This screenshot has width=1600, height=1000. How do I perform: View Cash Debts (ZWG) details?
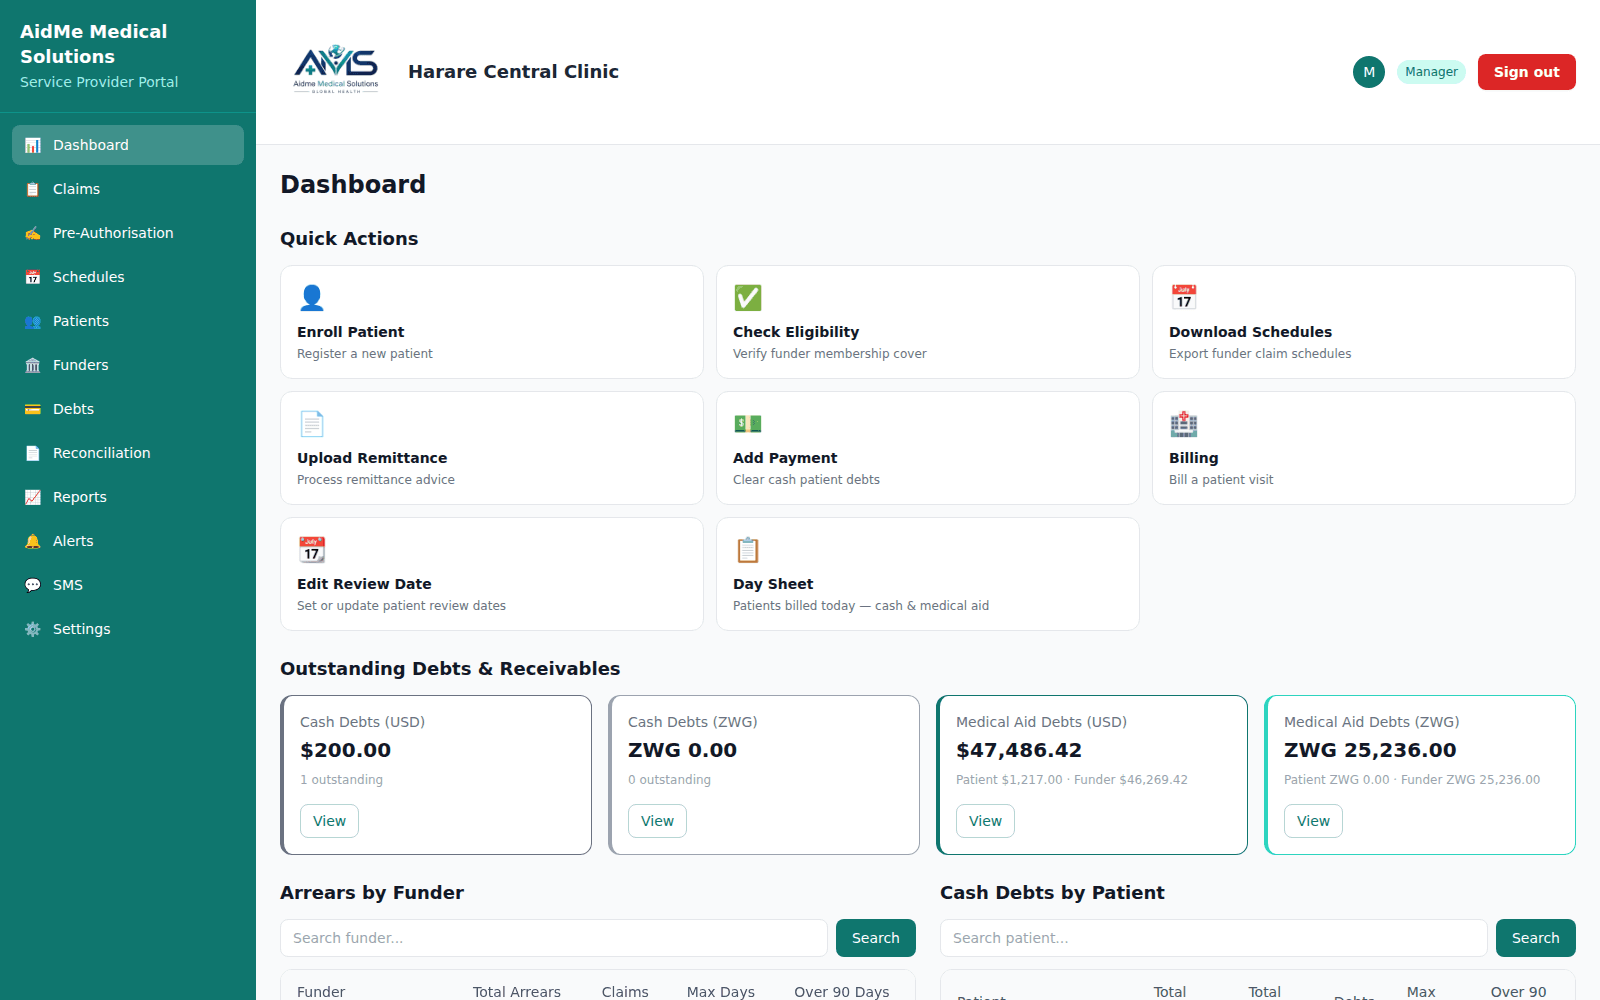click(657, 821)
